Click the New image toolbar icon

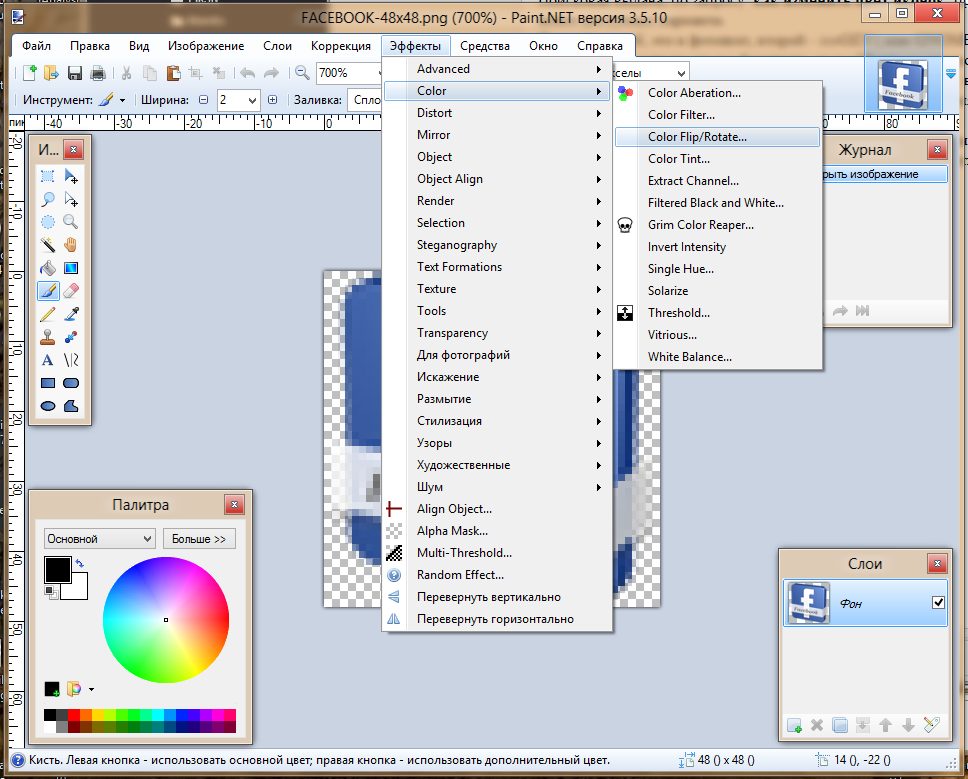point(29,73)
